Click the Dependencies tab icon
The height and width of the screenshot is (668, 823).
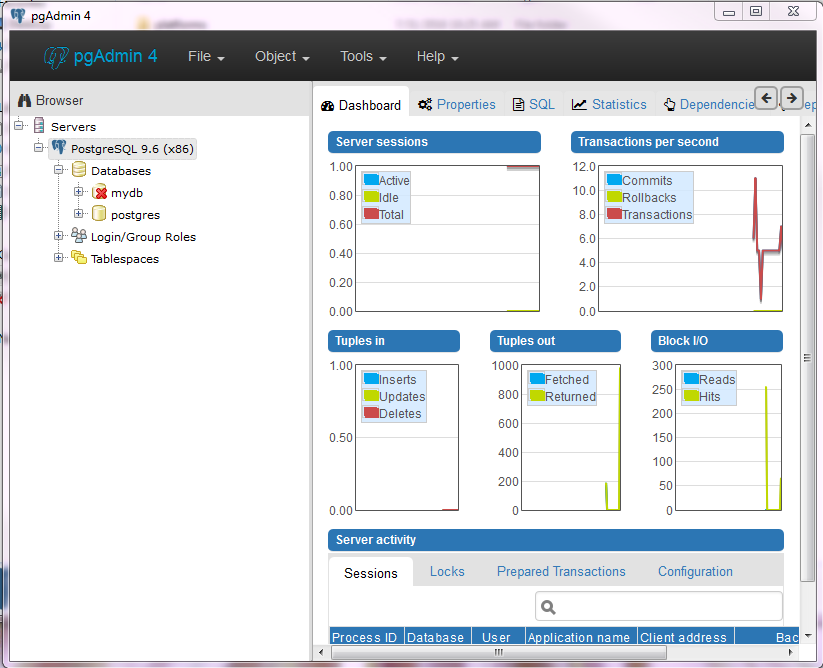click(669, 104)
